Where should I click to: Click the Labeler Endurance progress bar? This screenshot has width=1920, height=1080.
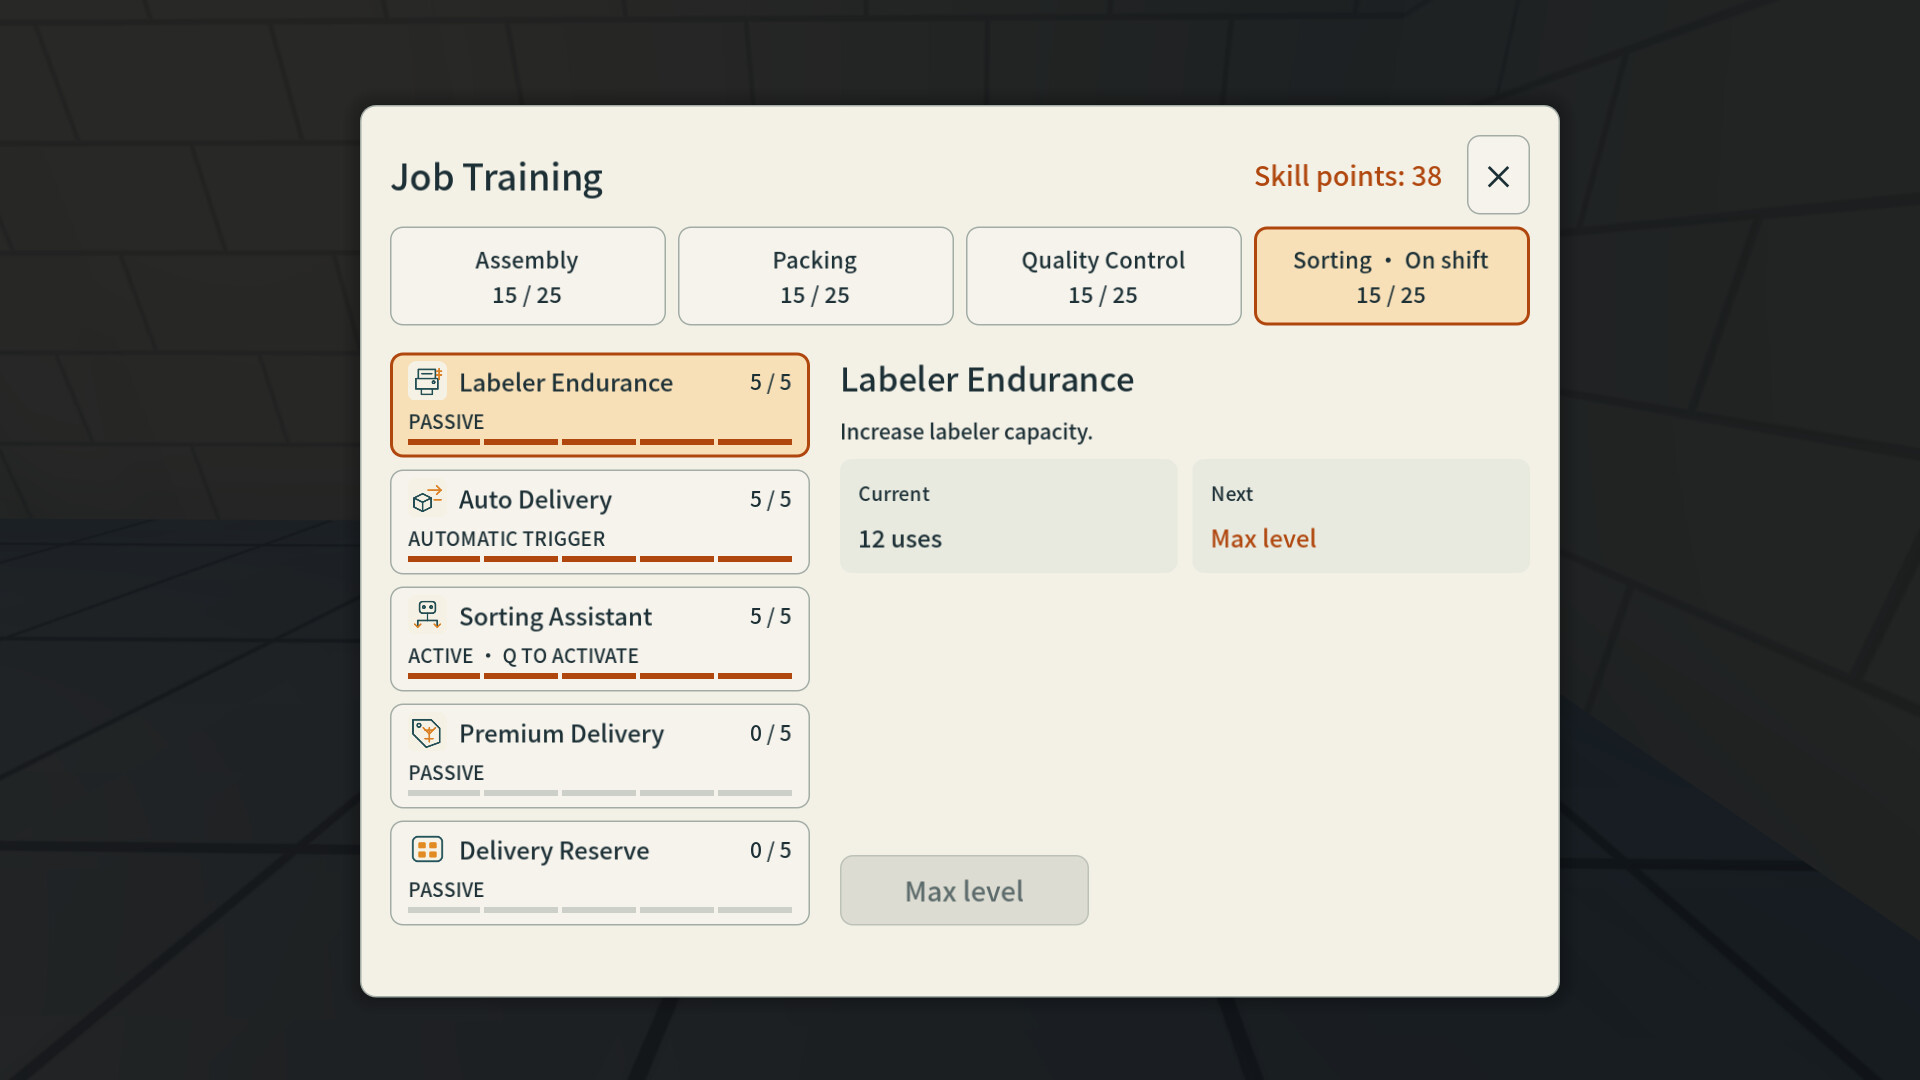(599, 441)
